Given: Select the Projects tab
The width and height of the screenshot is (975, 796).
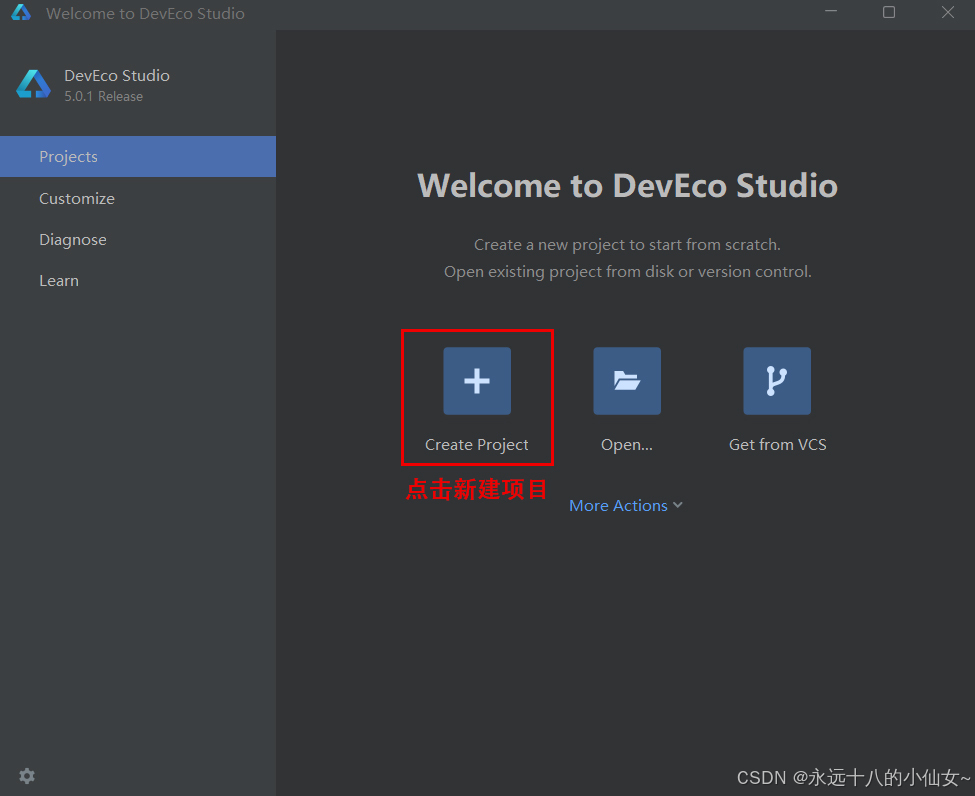Looking at the screenshot, I should click(138, 157).
